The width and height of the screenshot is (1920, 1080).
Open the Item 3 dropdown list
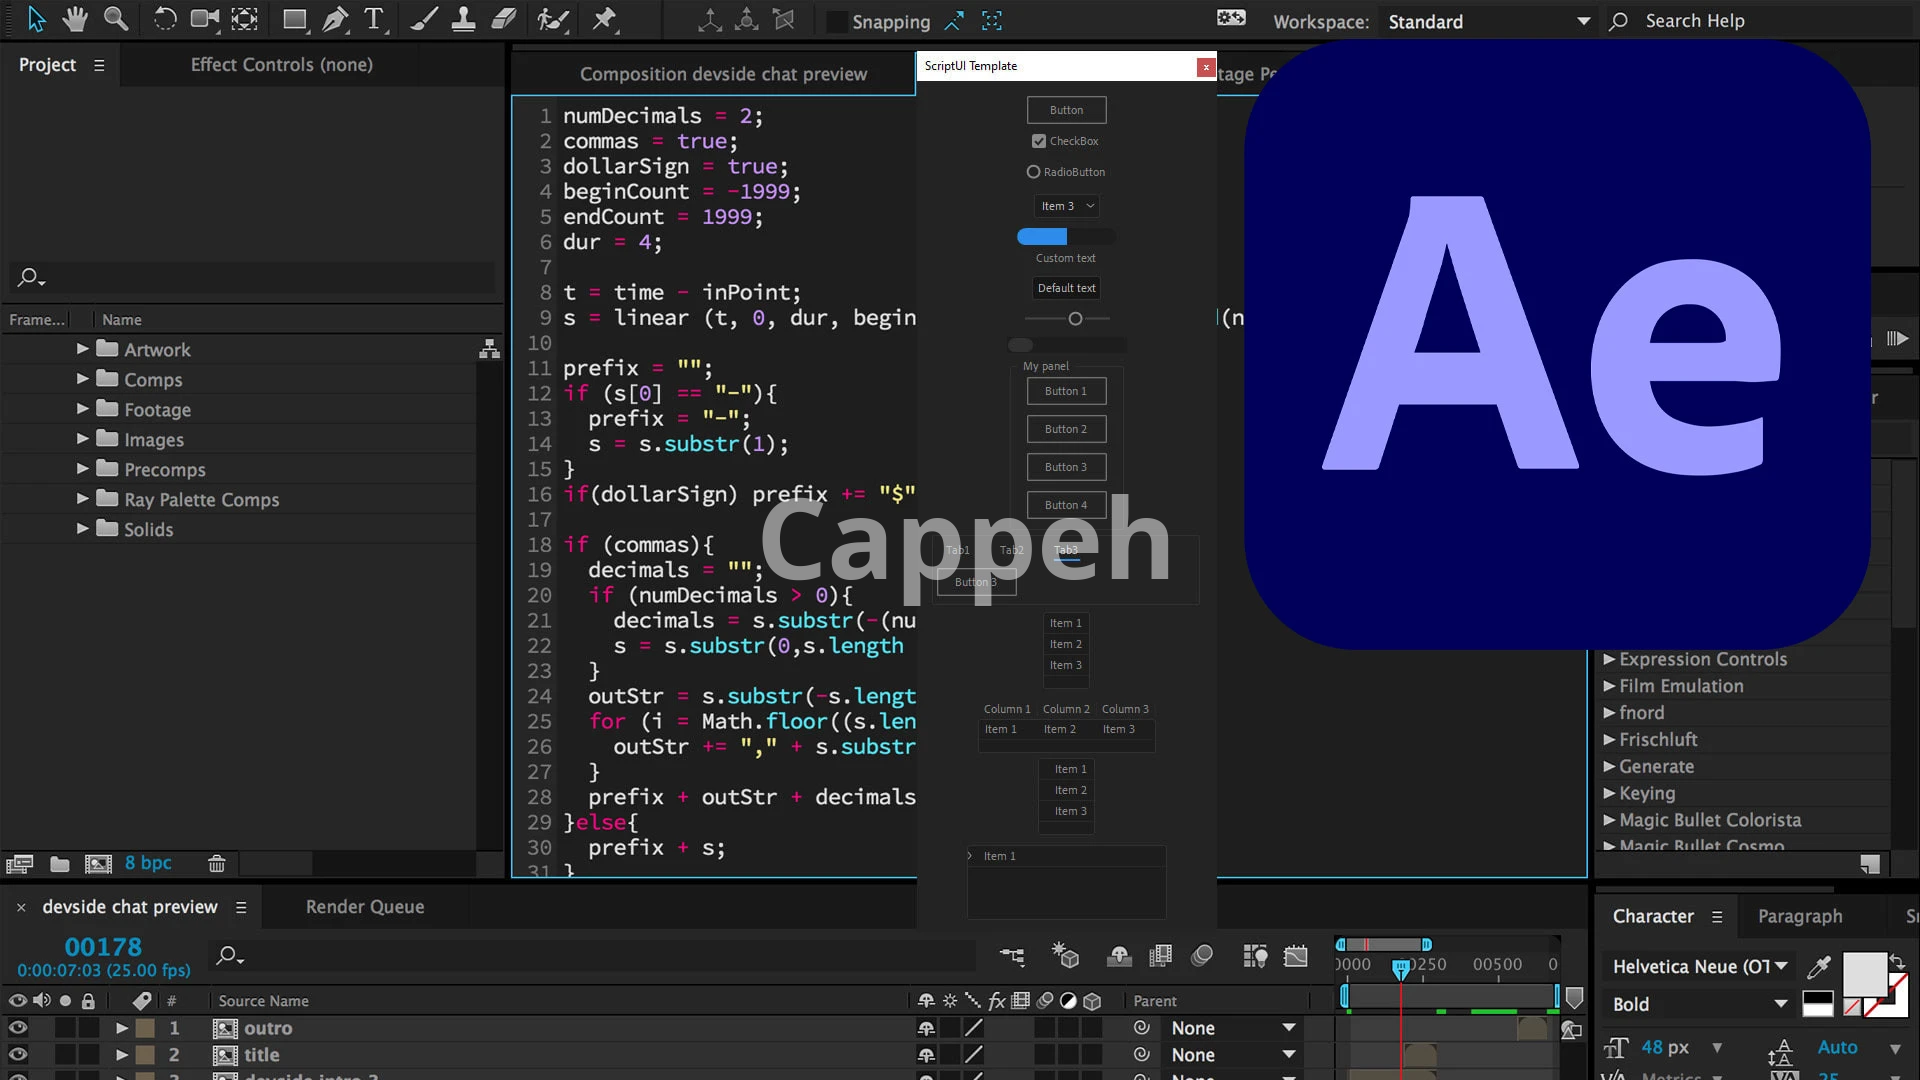point(1067,206)
